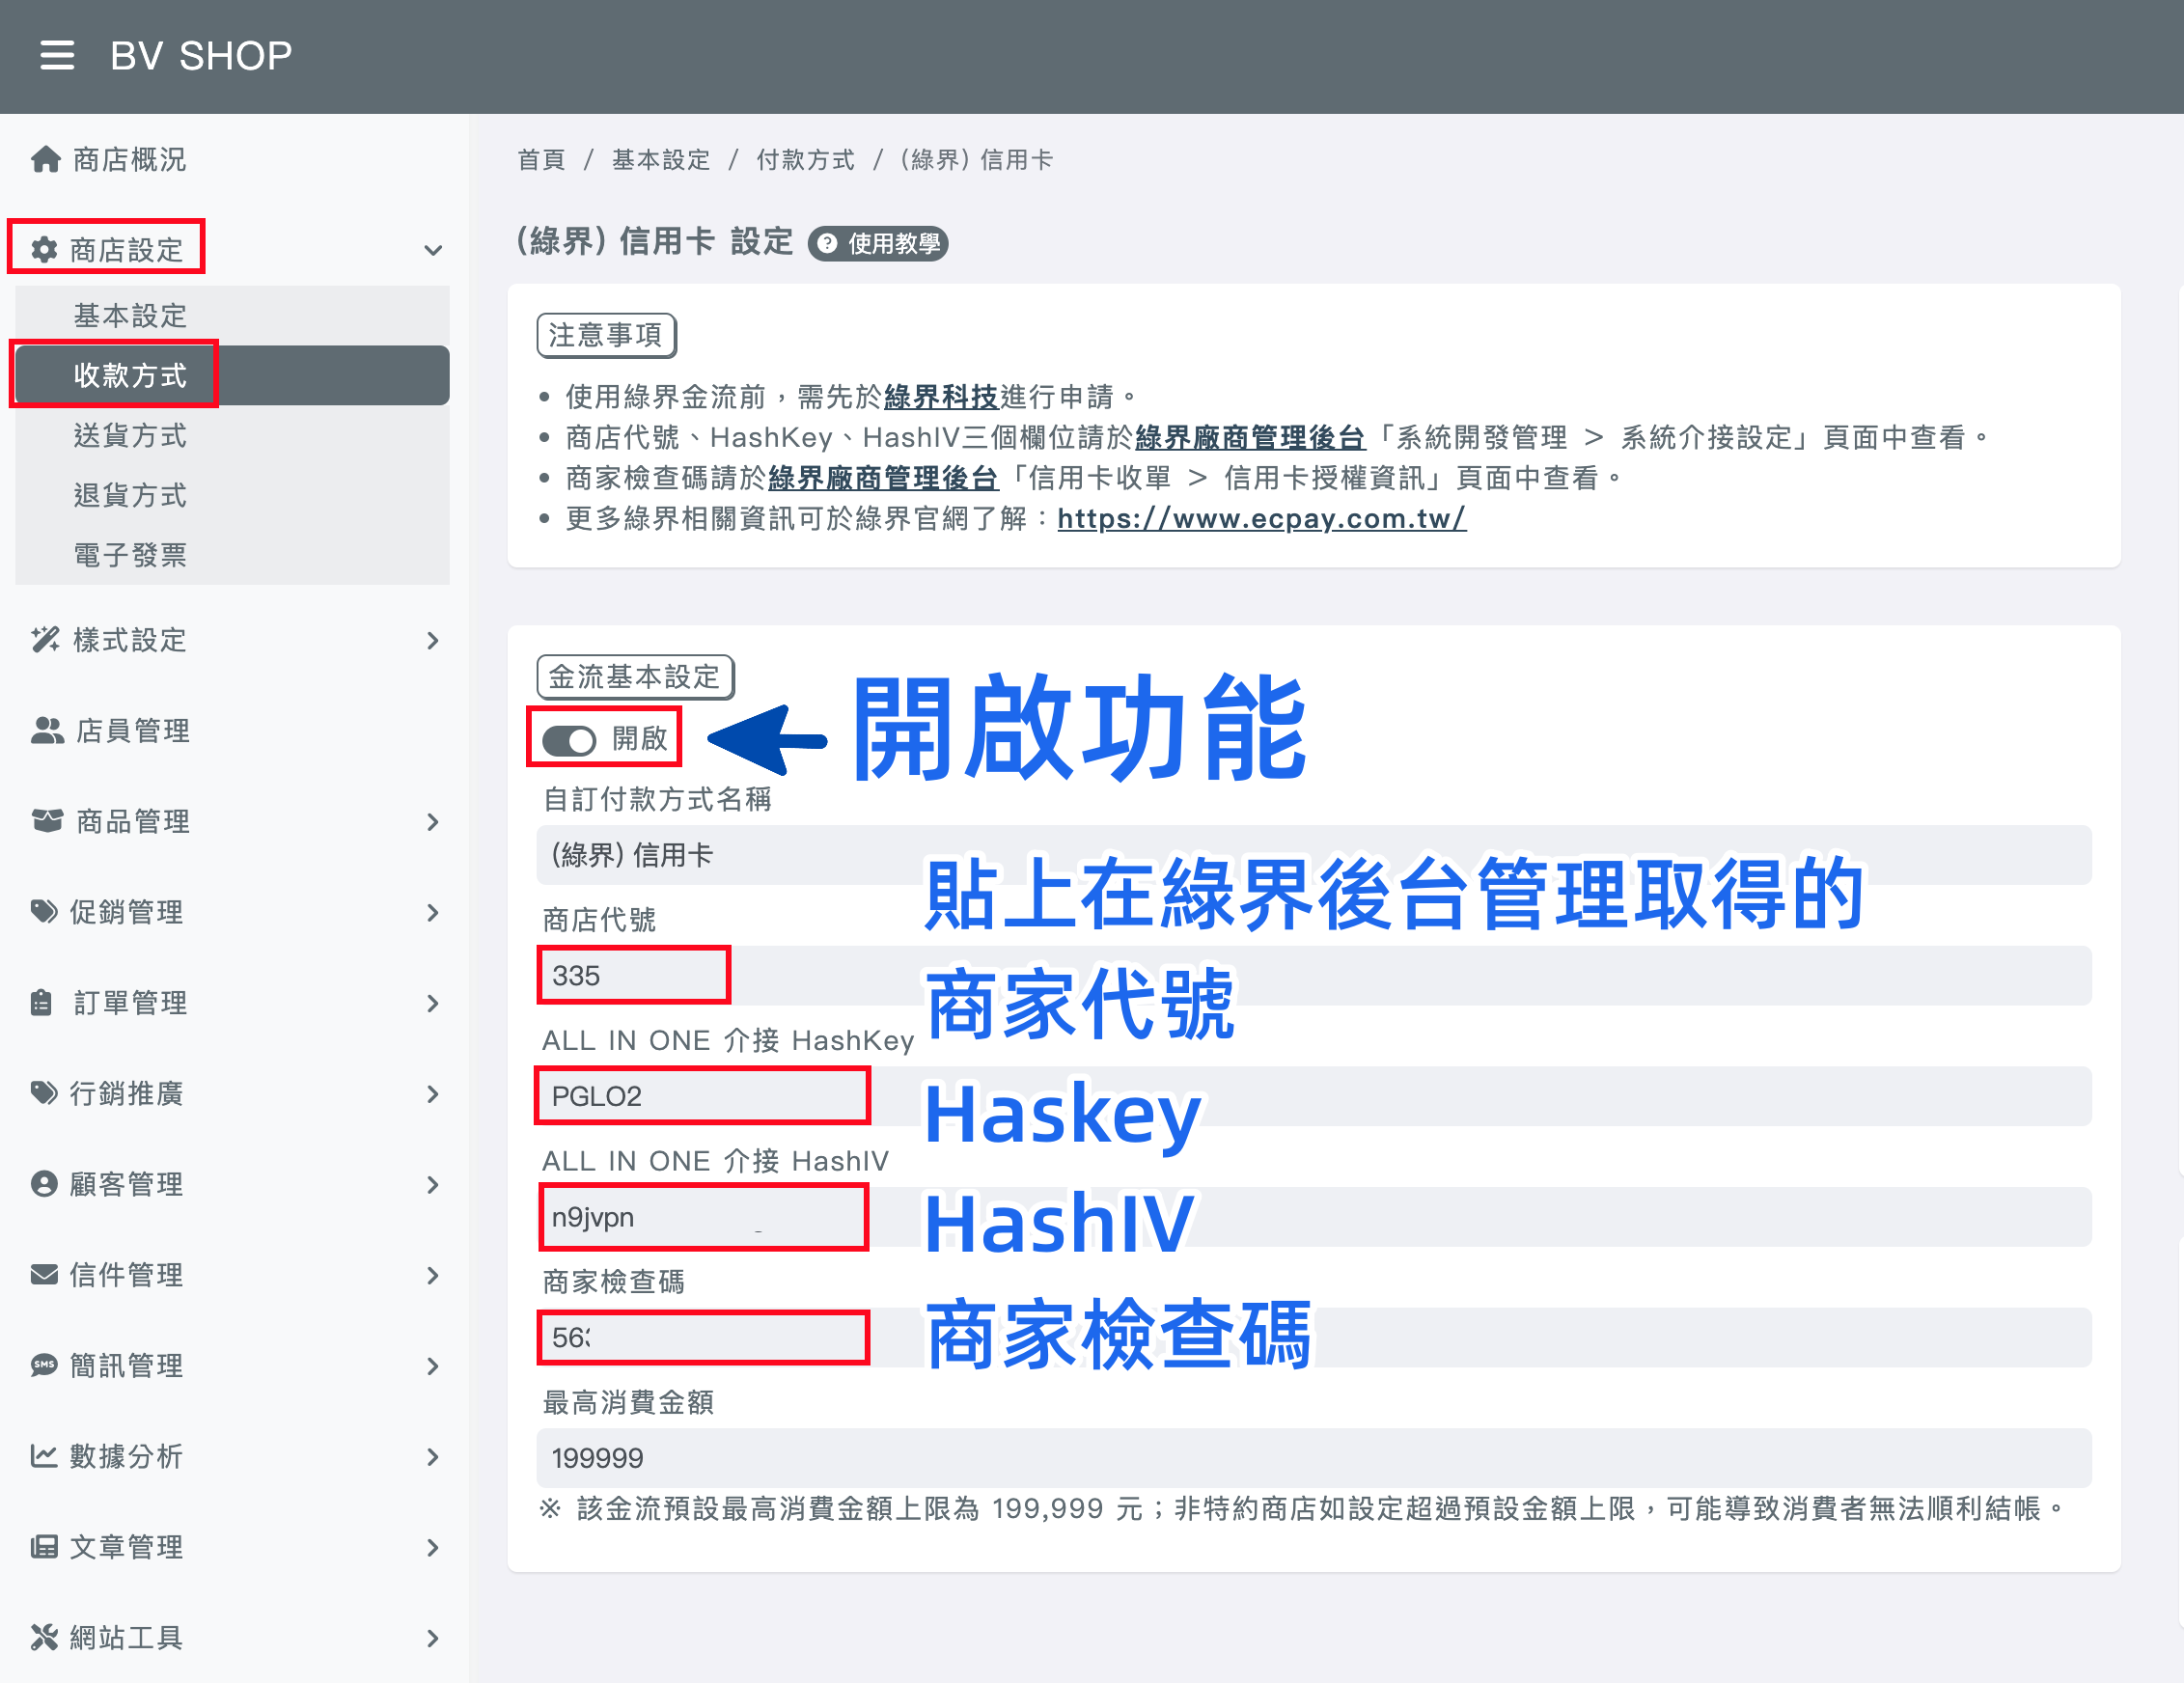This screenshot has width=2184, height=1683.
Task: Click the envelope icon for 信件管理
Action: pos(44,1275)
